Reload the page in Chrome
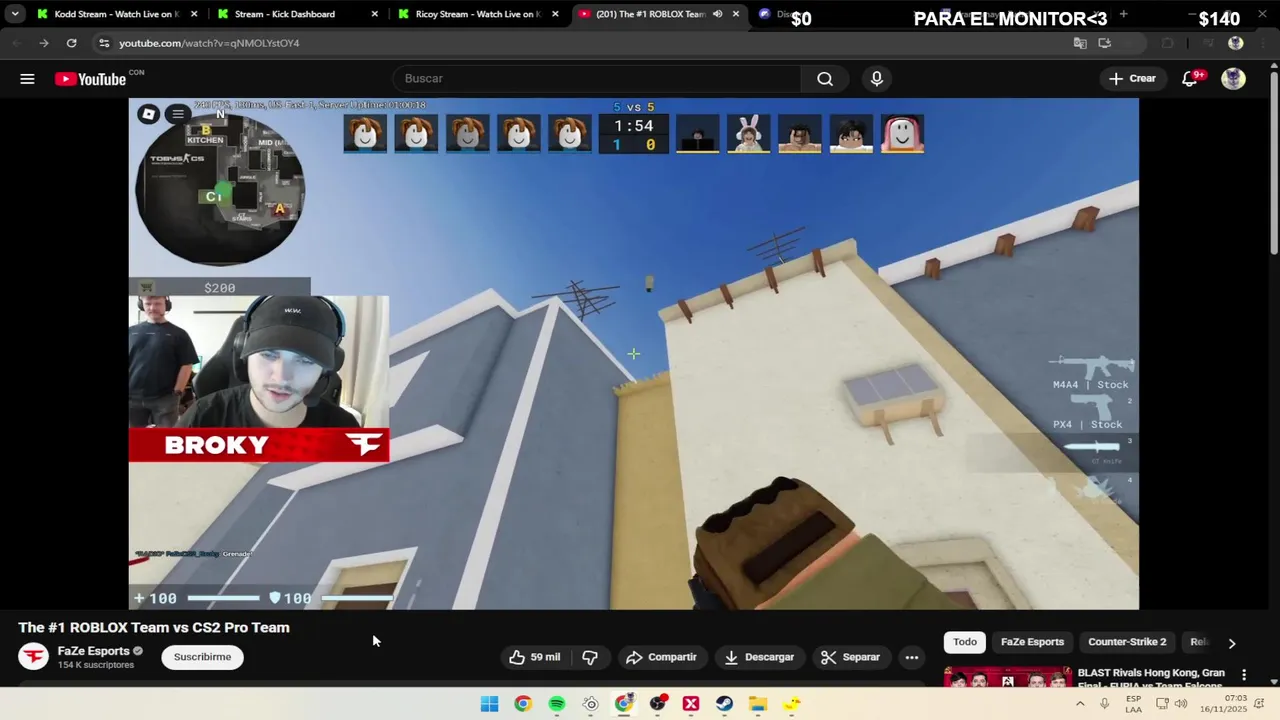 [x=71, y=43]
